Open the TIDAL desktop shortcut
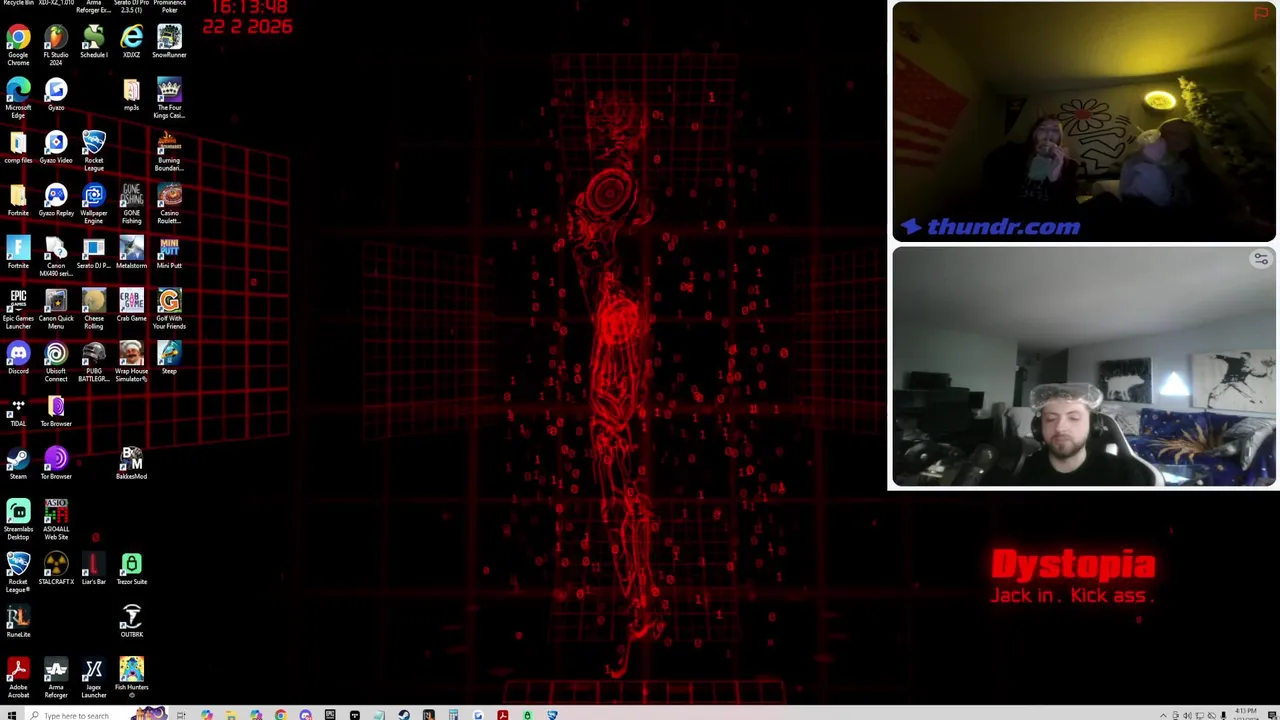Viewport: 1280px width, 720px height. (18, 411)
